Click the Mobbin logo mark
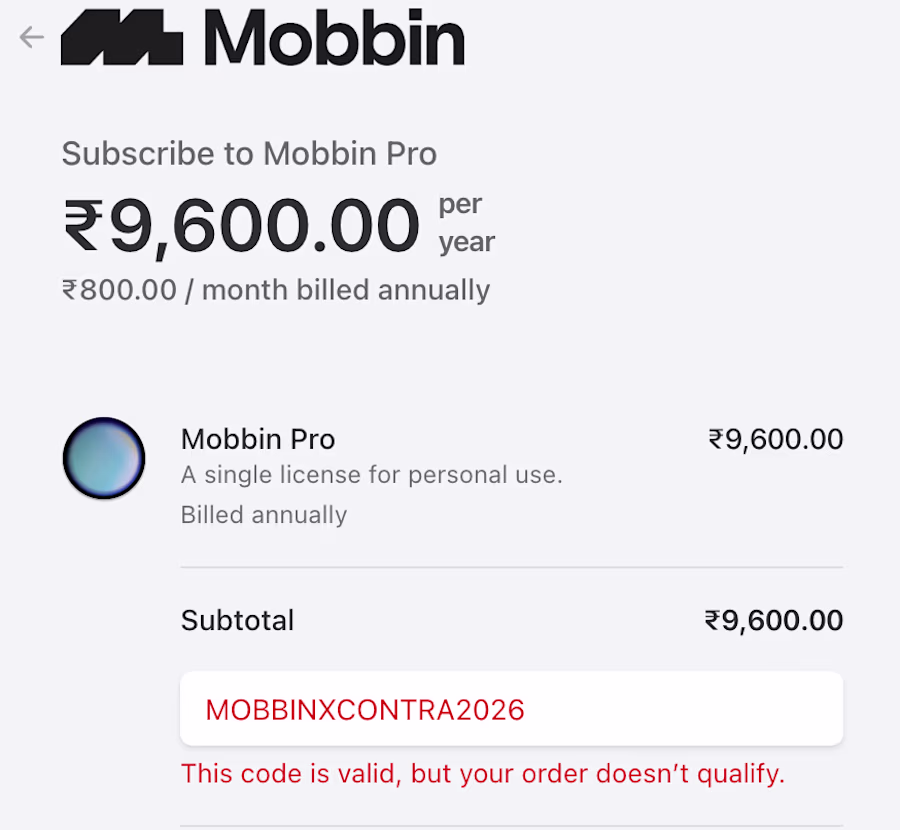The height and width of the screenshot is (830, 900). click(122, 38)
